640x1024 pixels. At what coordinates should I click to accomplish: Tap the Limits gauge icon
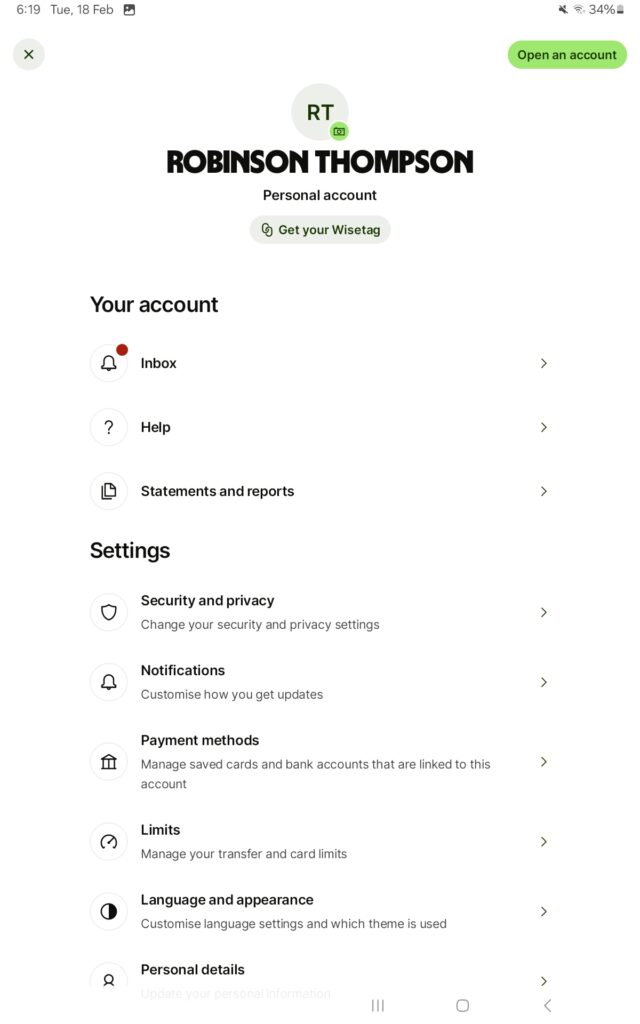109,842
